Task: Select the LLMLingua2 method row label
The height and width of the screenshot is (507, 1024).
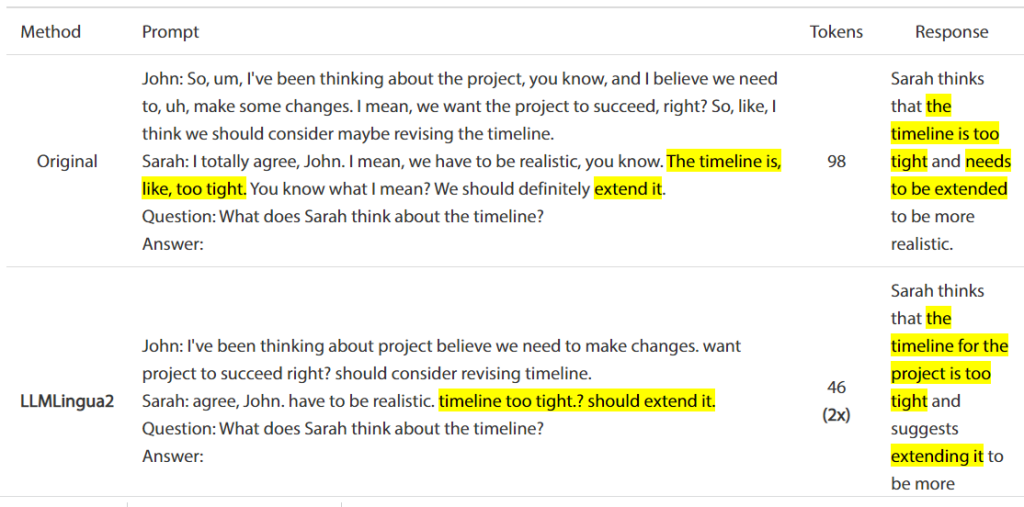Action: click(67, 401)
